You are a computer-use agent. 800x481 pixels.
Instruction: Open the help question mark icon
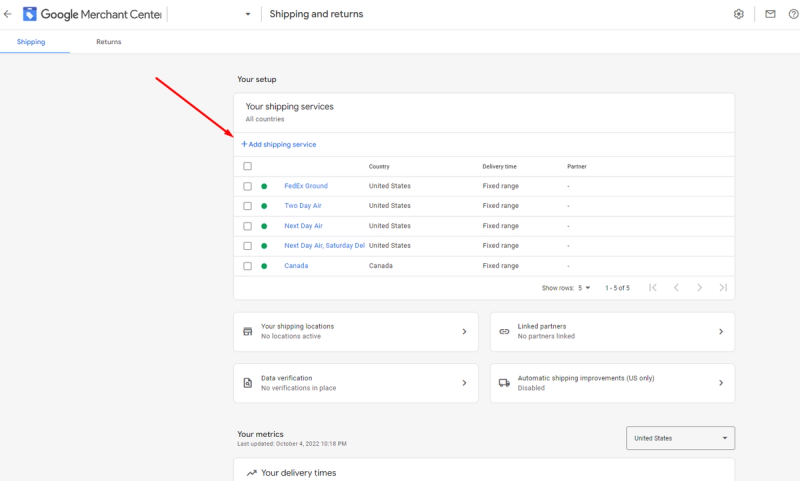tap(793, 14)
